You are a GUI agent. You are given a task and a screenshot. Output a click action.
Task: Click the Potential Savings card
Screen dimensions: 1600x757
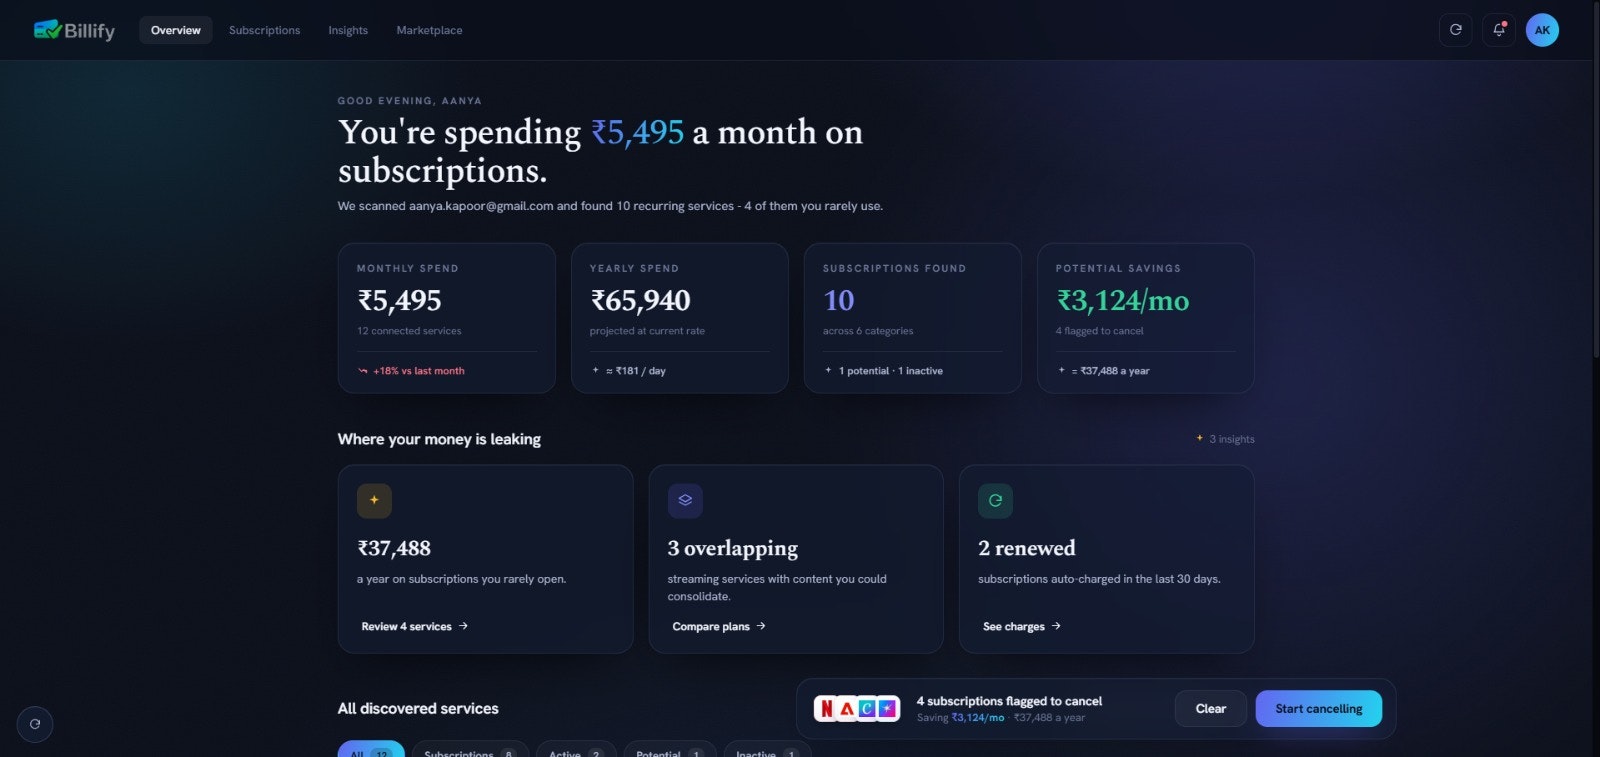pyautogui.click(x=1145, y=318)
